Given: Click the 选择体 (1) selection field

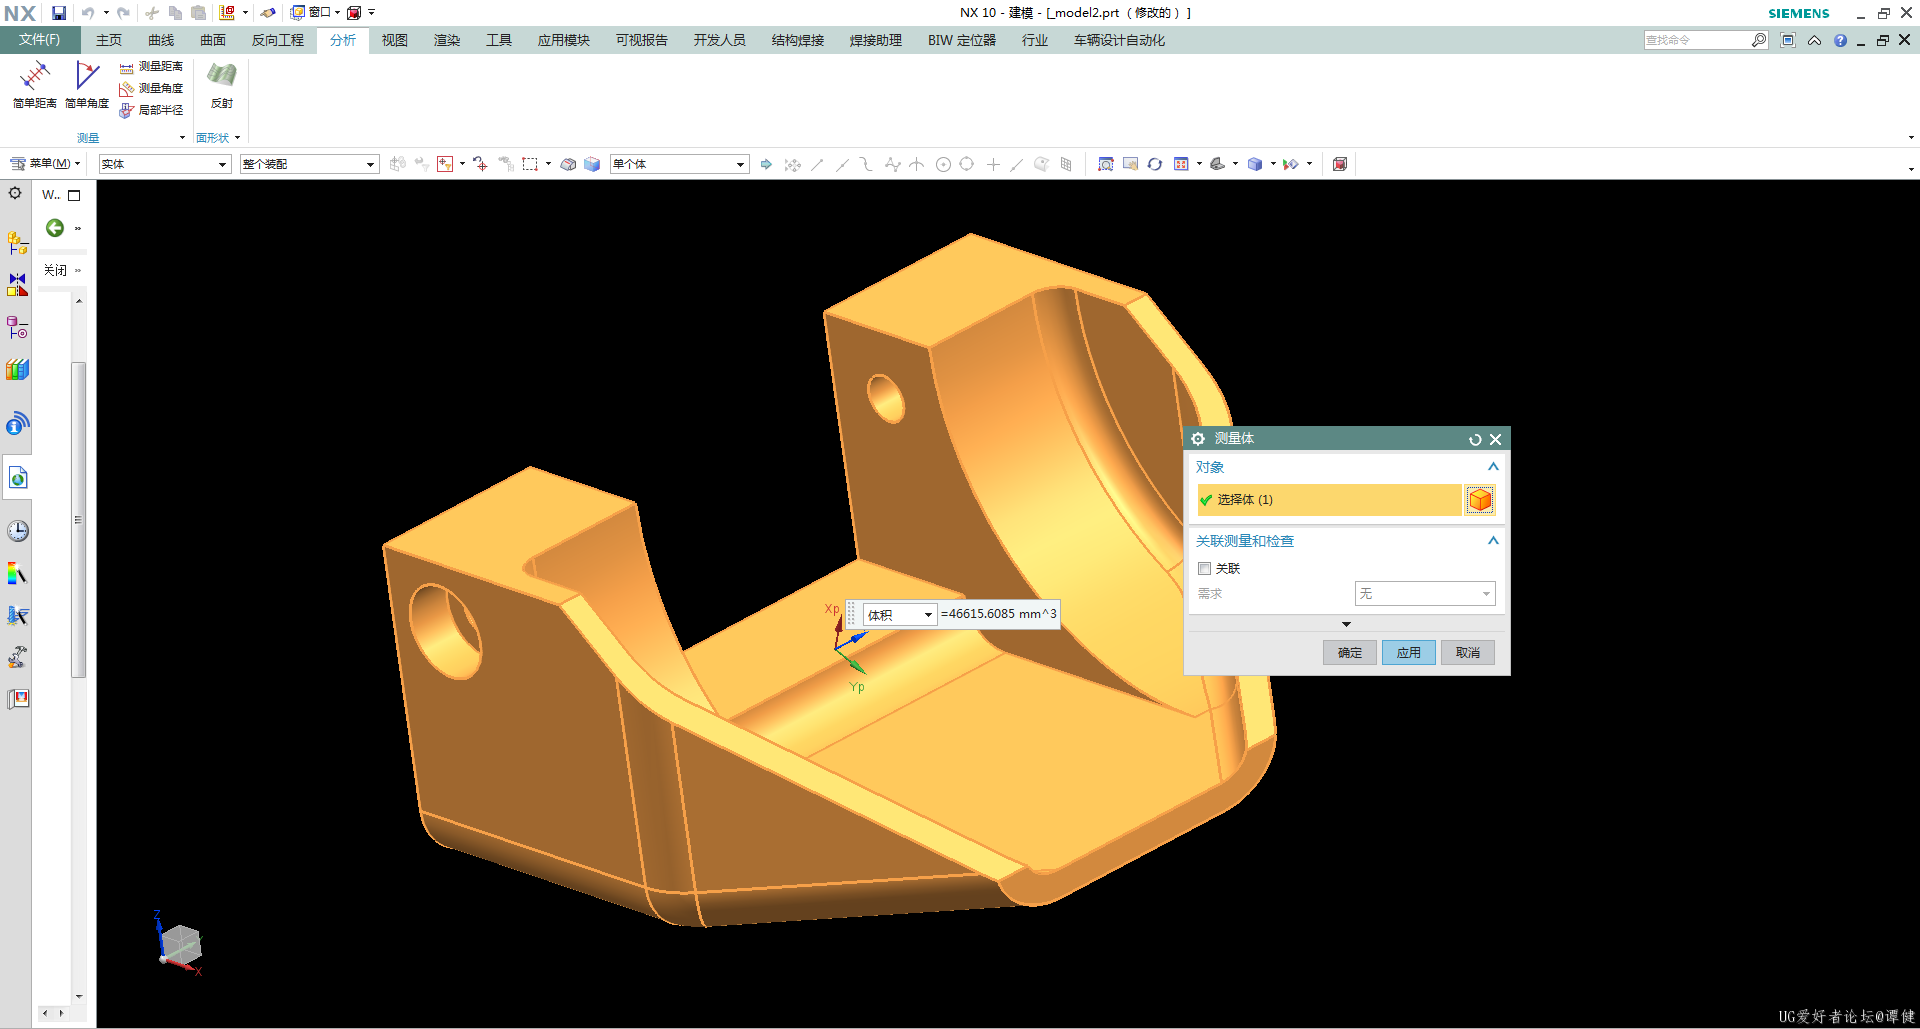Looking at the screenshot, I should (x=1330, y=500).
